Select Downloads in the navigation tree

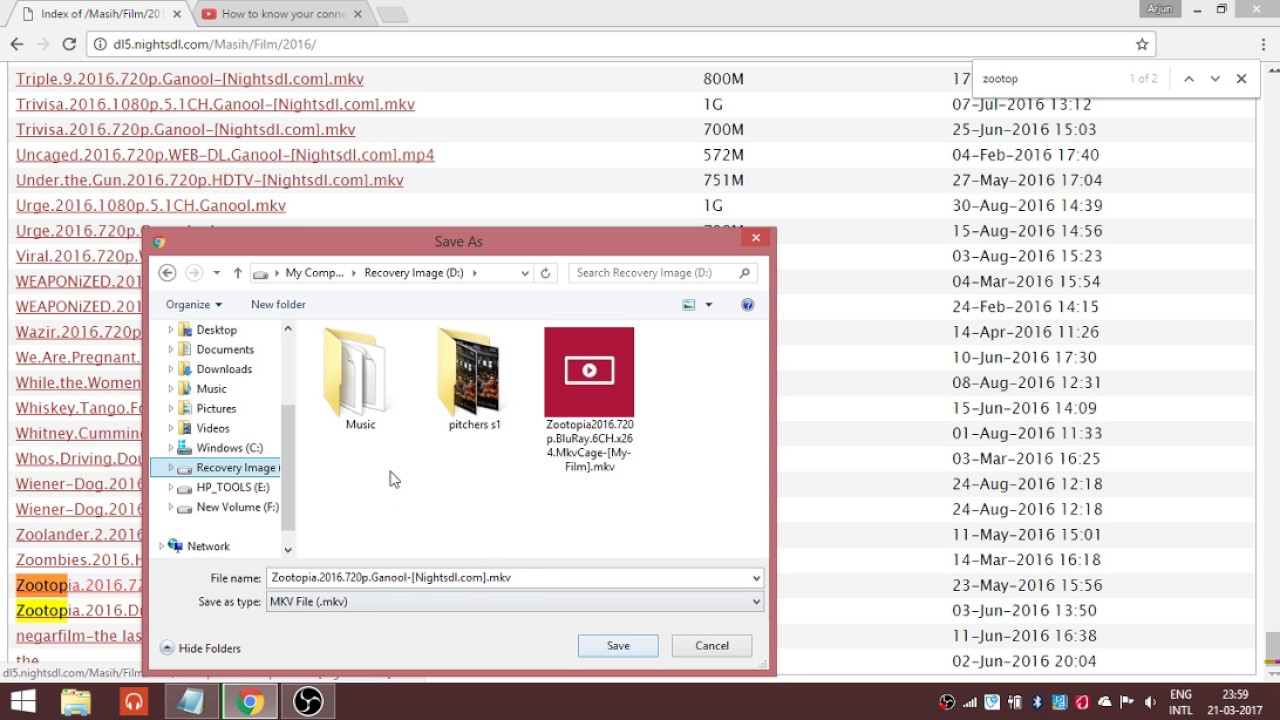224,369
